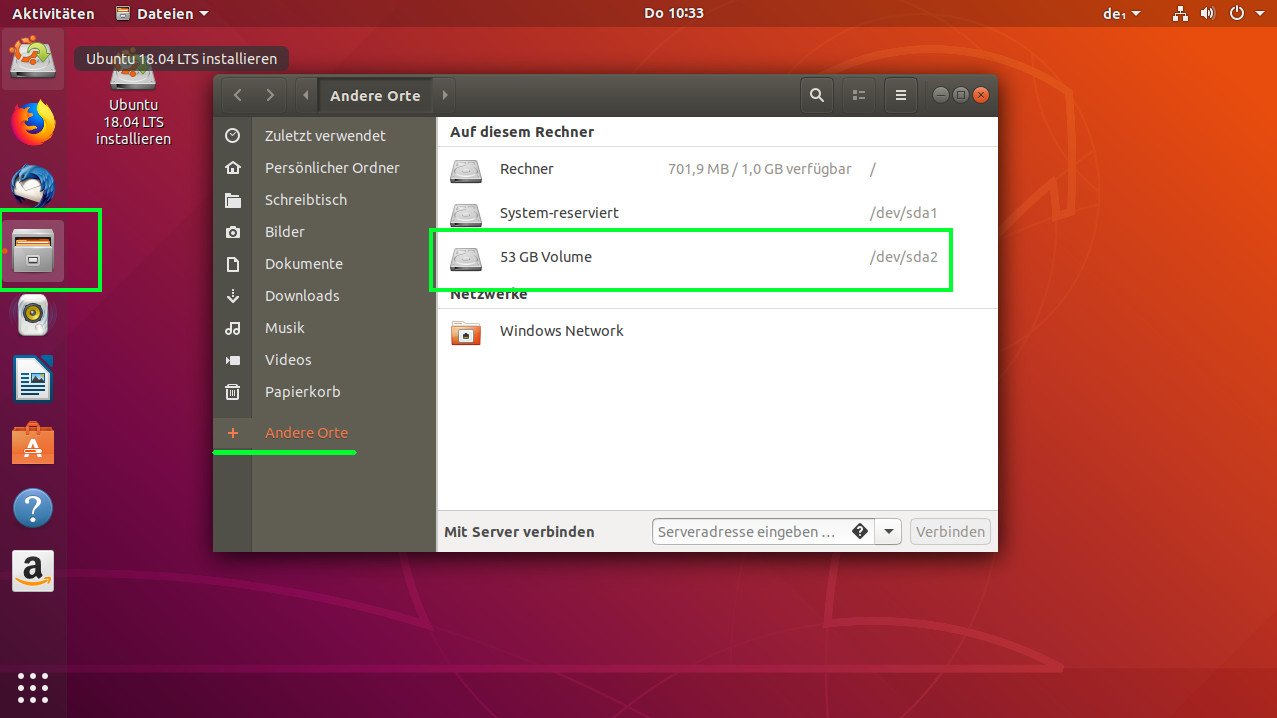Show applications grid button
Screen dimensions: 1277x718
coord(33,687)
